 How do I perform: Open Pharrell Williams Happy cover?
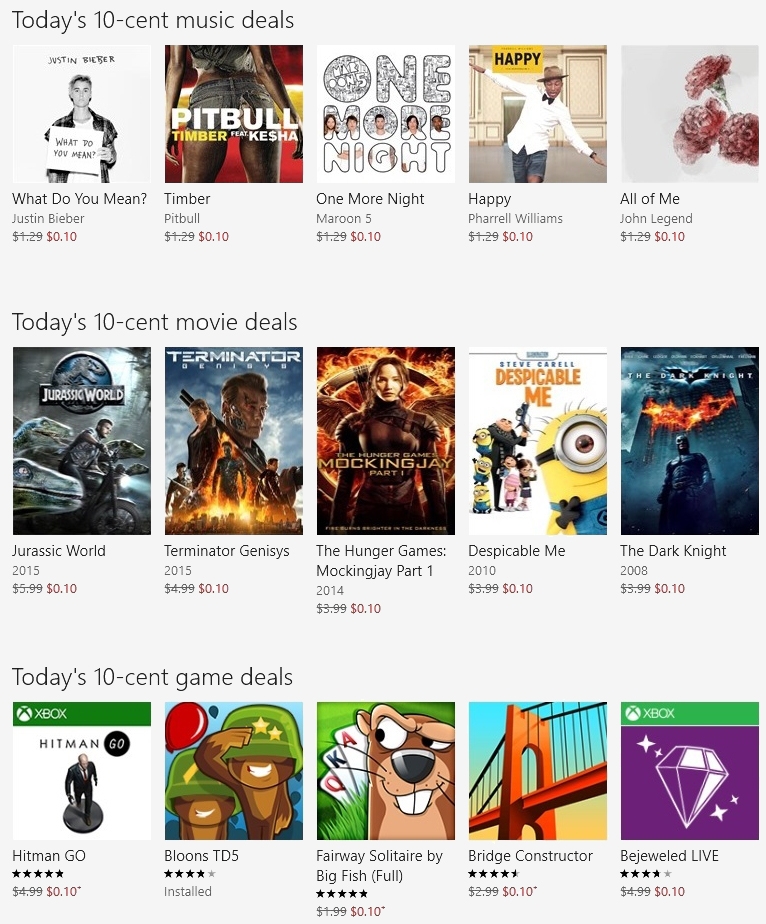(538, 114)
